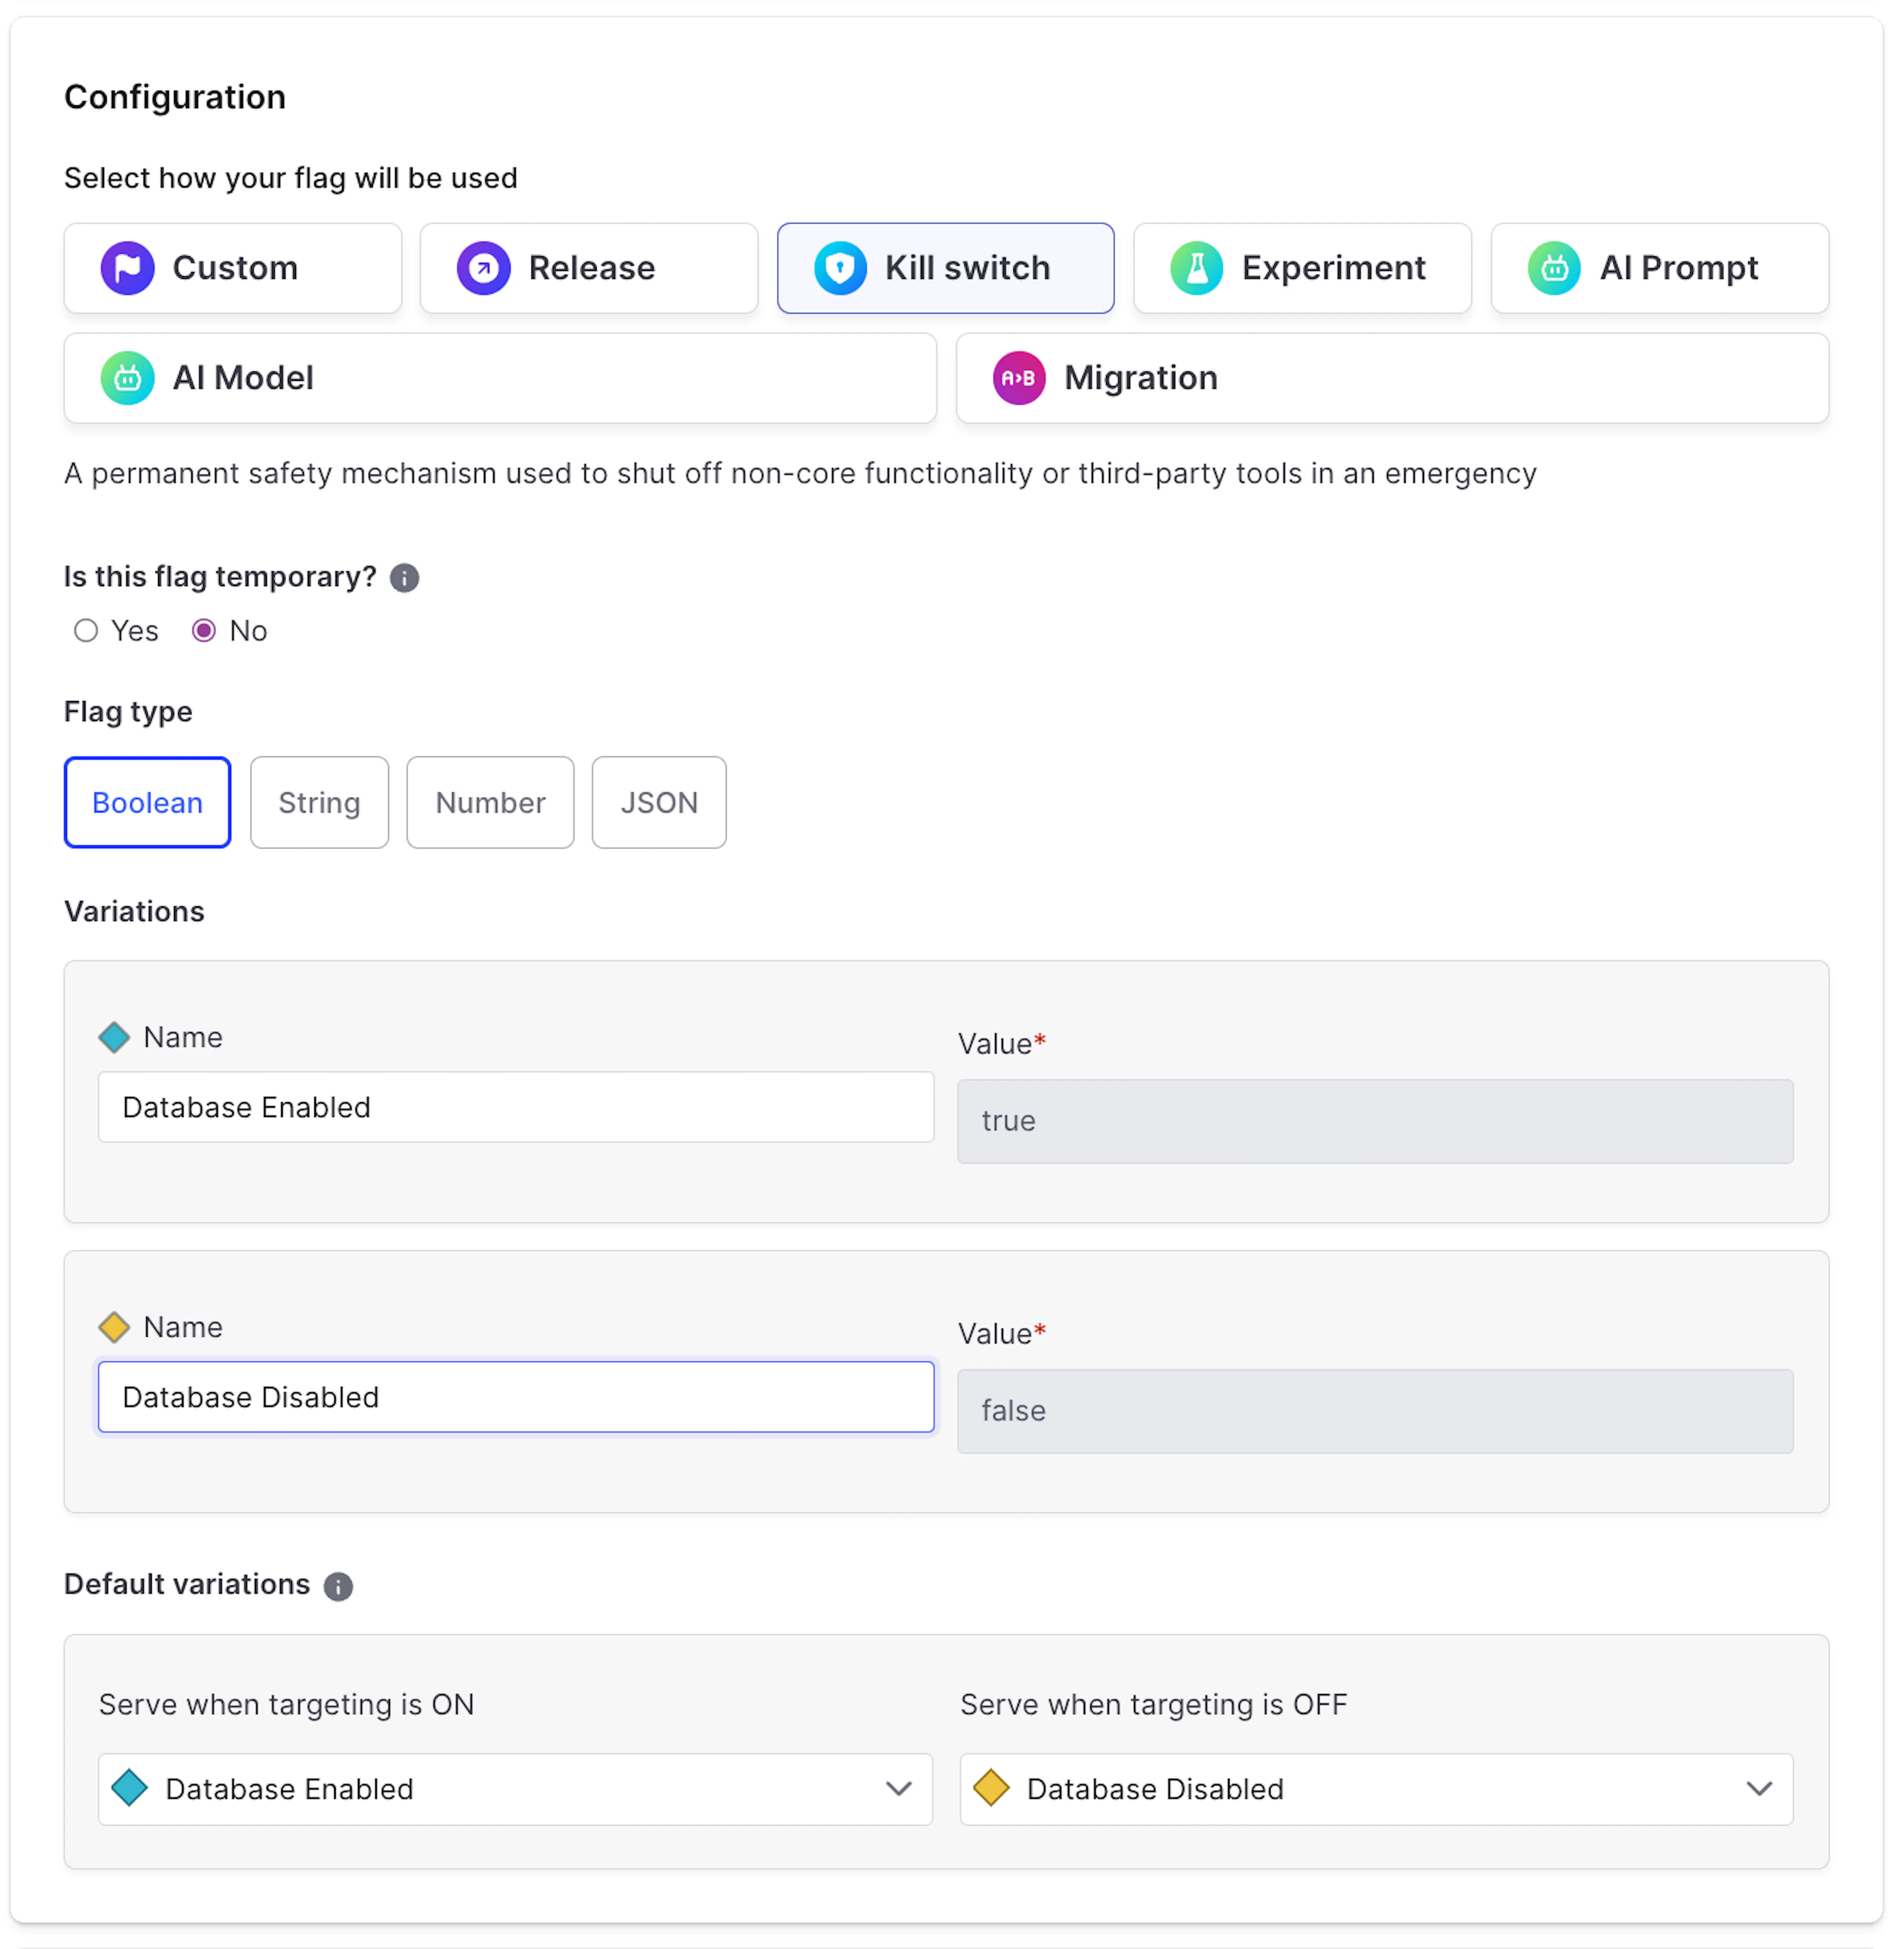Select the Boolean flag type

[147, 803]
